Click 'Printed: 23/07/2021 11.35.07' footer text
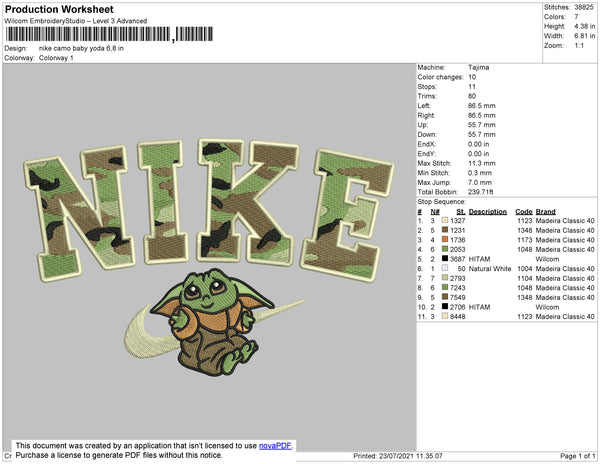Screen dimensions: 600x464 tap(398, 456)
